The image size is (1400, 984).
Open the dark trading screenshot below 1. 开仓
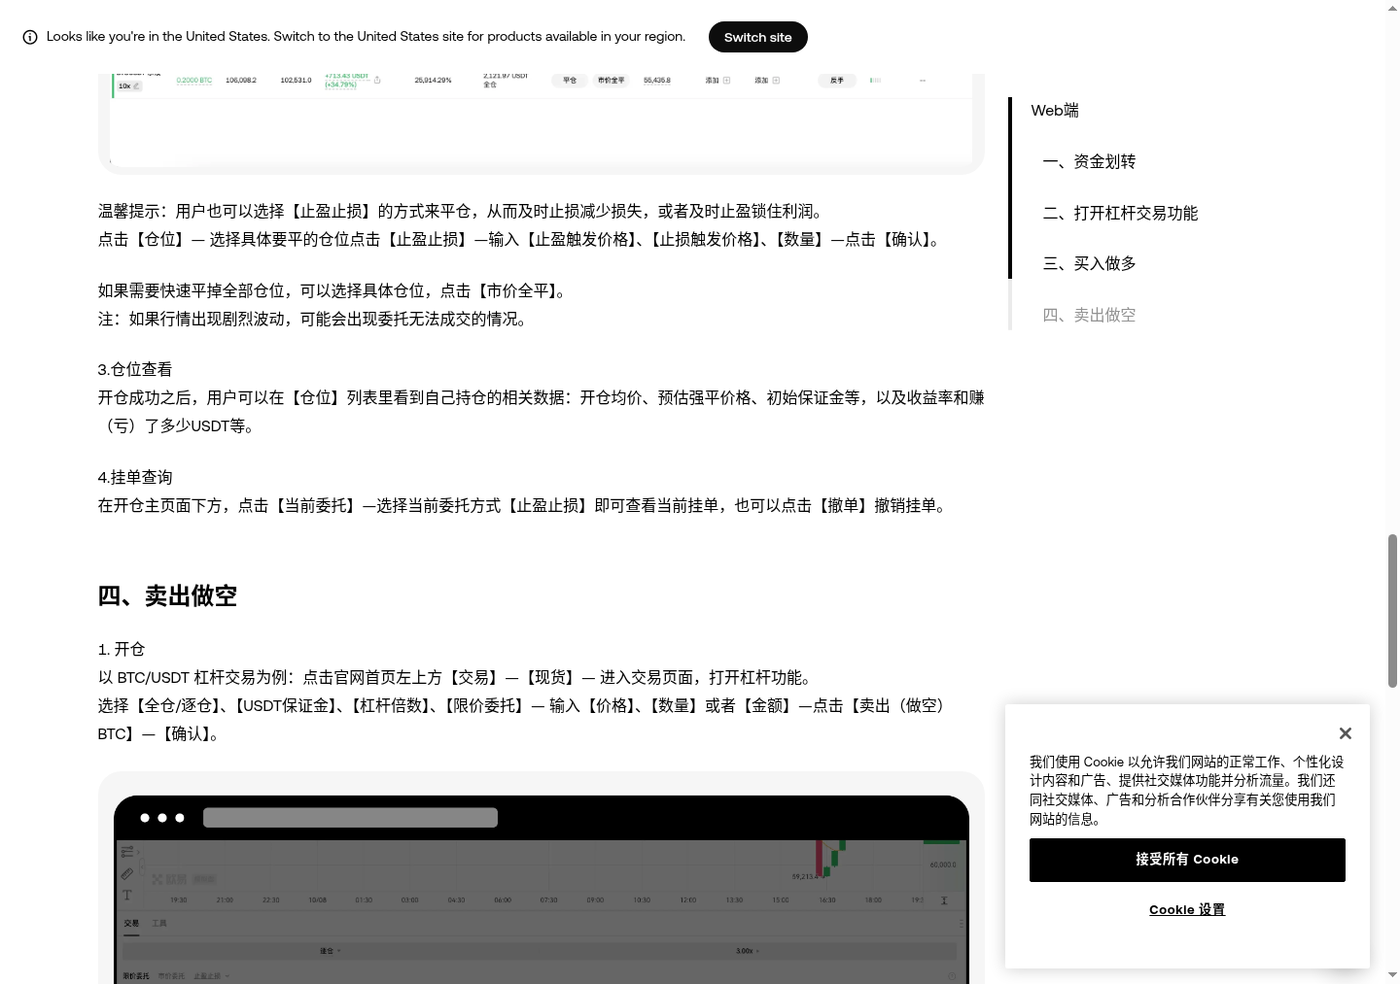pos(541,878)
